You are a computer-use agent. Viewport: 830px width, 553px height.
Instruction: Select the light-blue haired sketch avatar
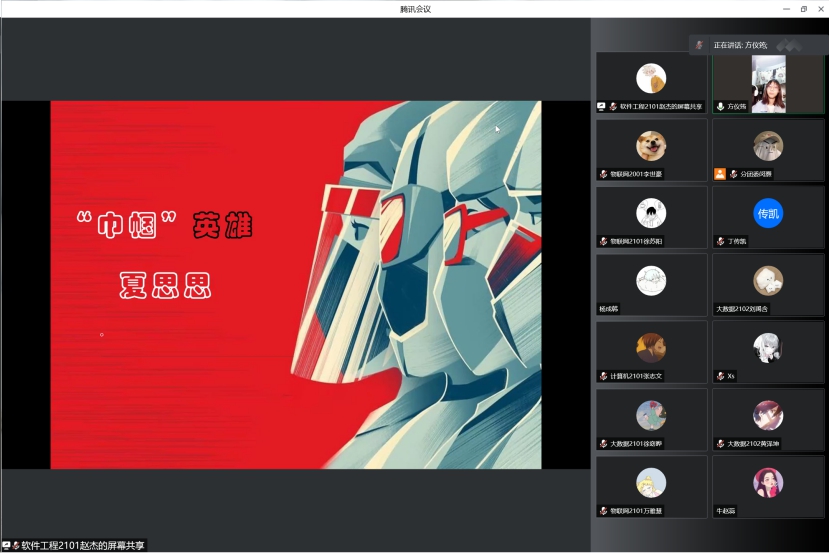click(651, 280)
